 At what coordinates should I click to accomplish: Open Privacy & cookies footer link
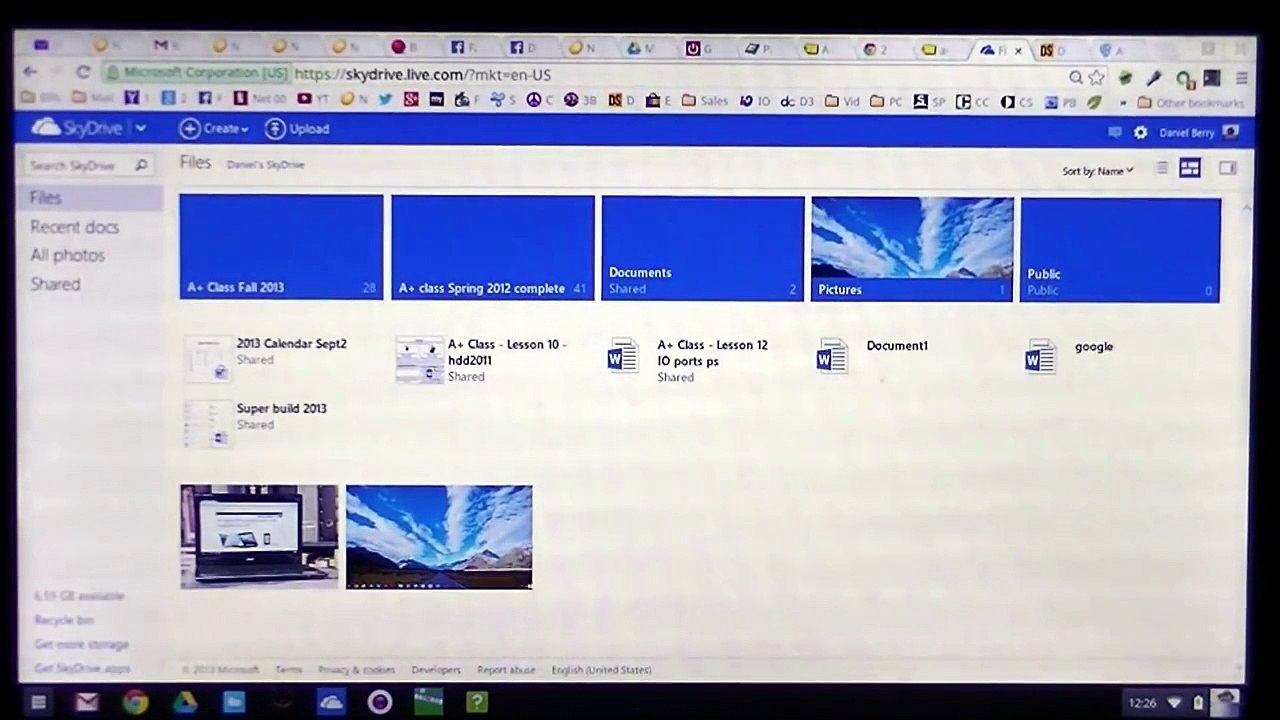356,670
